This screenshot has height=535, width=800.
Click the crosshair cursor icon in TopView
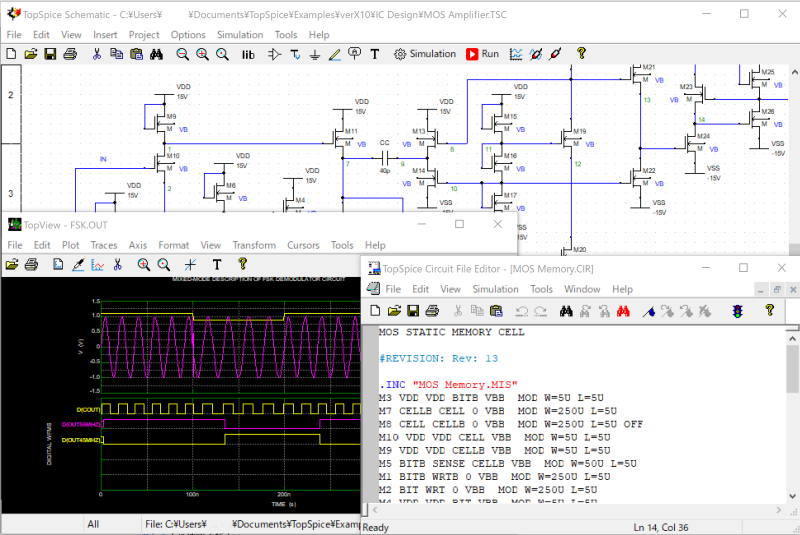click(x=190, y=265)
